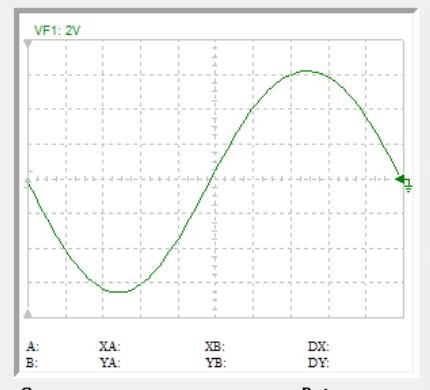Click the gray zero-level marker on left axis
The image size is (430, 390).
pyautogui.click(x=28, y=180)
